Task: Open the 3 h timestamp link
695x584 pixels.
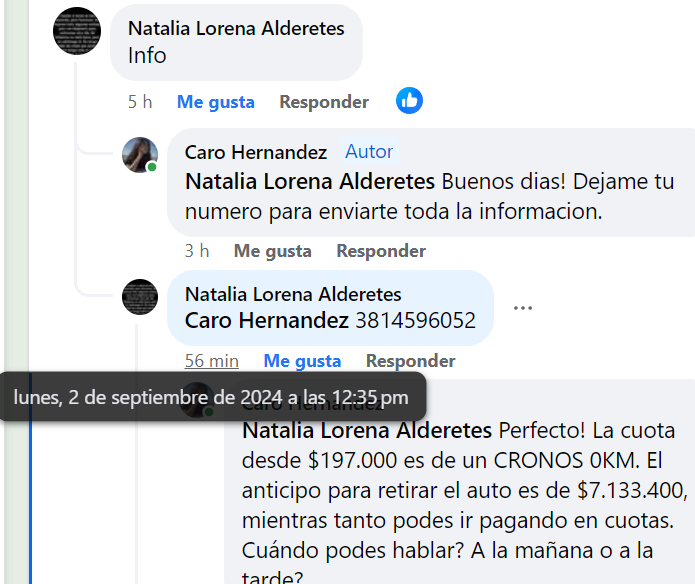Action: [197, 251]
